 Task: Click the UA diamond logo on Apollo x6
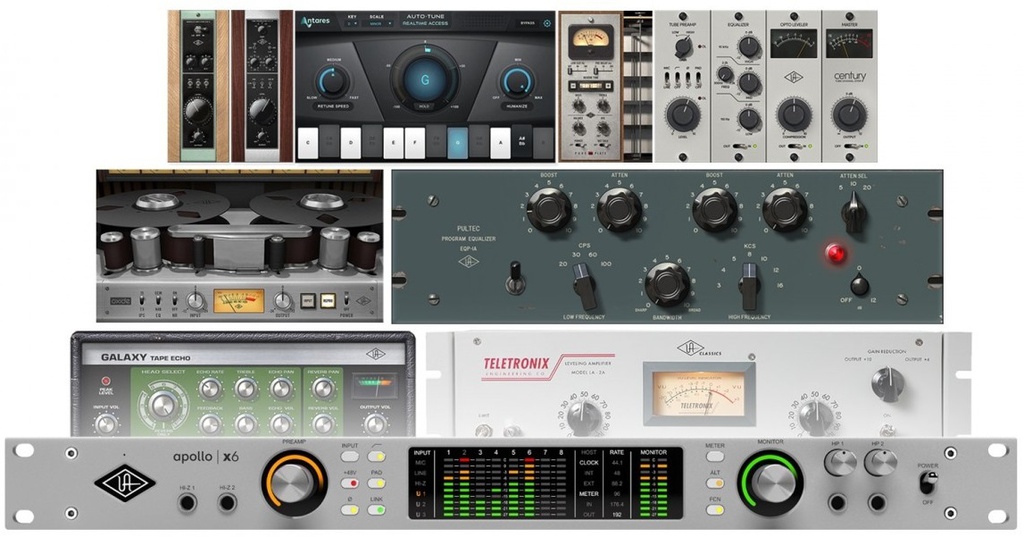pos(124,484)
